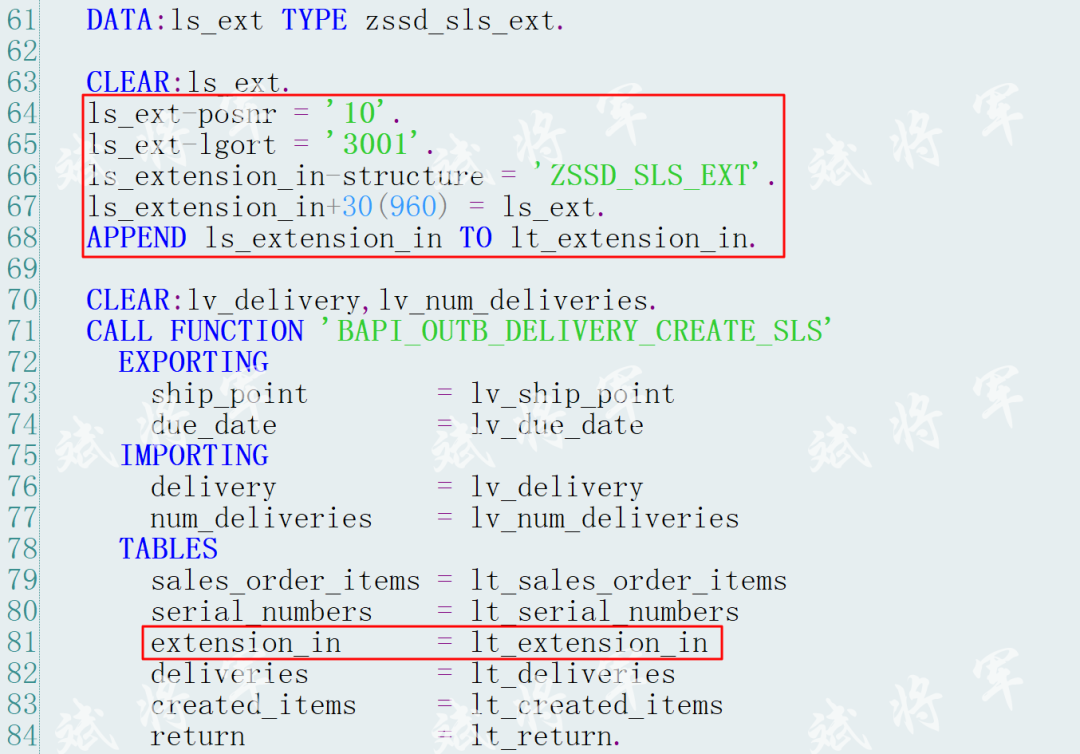This screenshot has width=1080, height=754.
Task: Click line number 61 in the gutter
Action: (22, 19)
